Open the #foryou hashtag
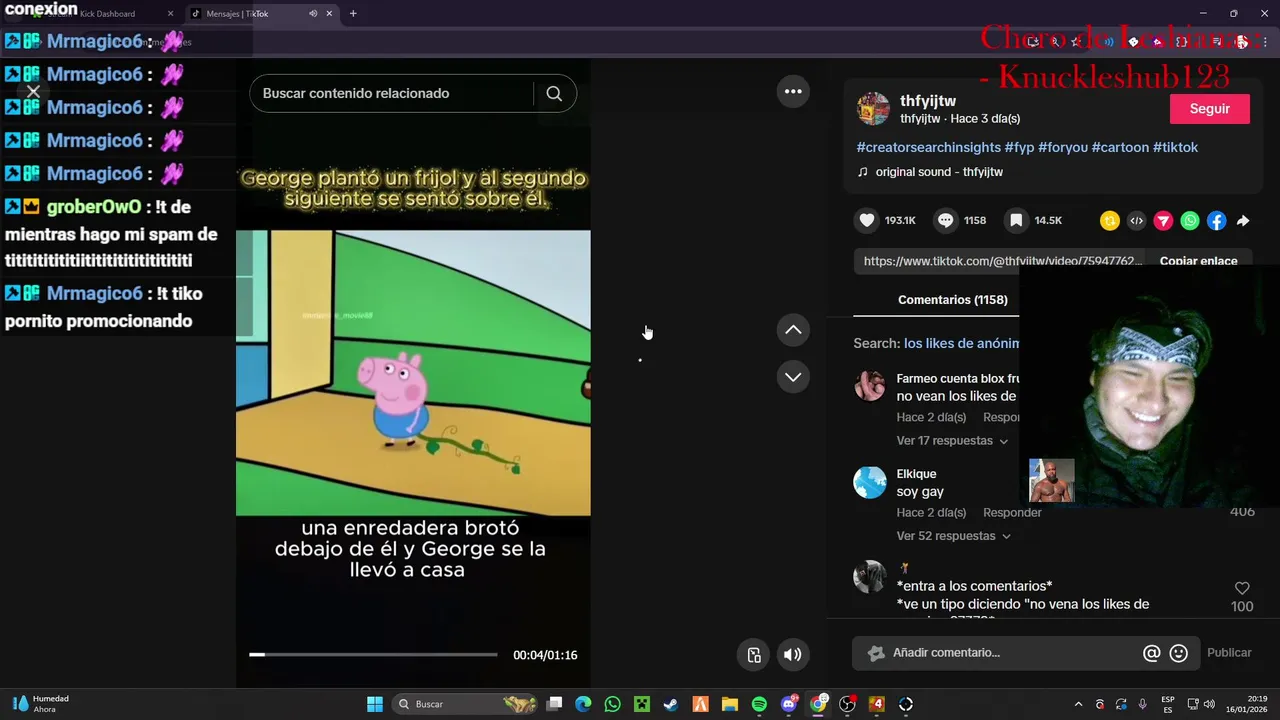 [x=1062, y=147]
